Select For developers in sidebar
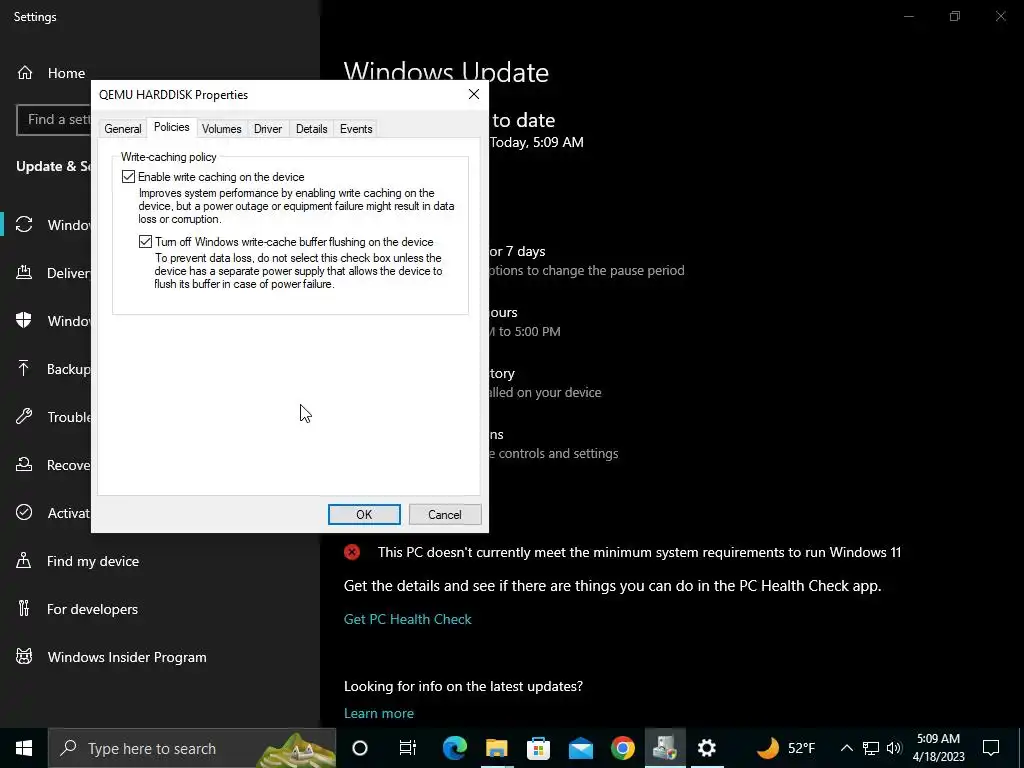Viewport: 1024px width, 768px height. pyautogui.click(x=92, y=609)
